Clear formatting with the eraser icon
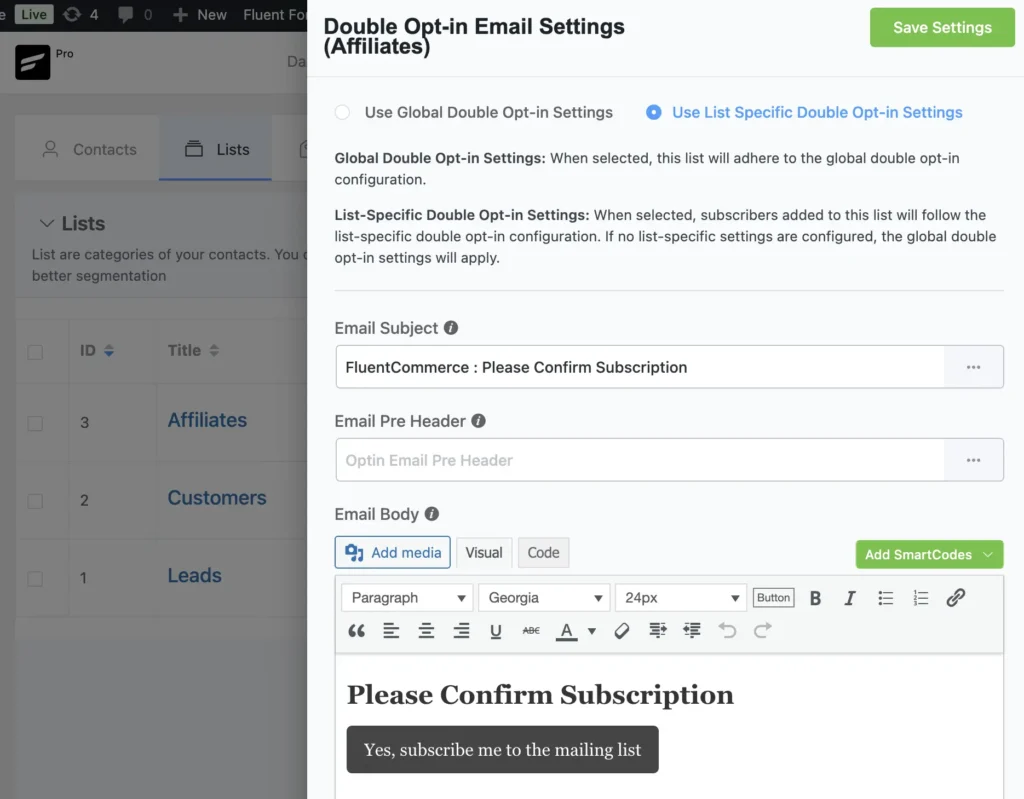 (622, 630)
